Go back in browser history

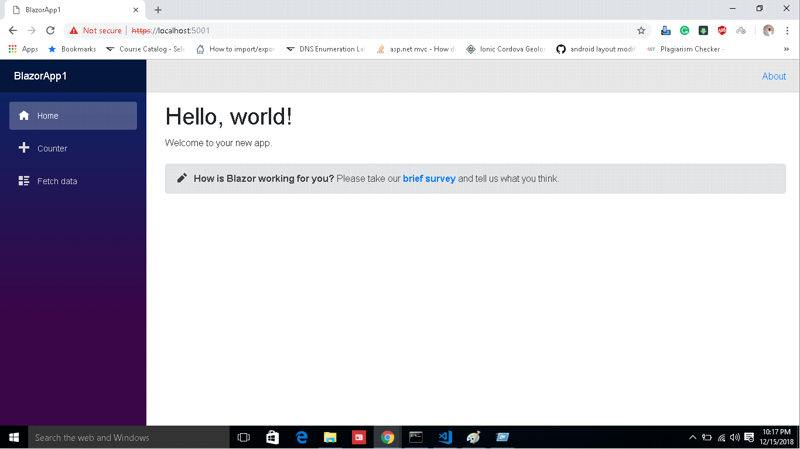tap(13, 31)
